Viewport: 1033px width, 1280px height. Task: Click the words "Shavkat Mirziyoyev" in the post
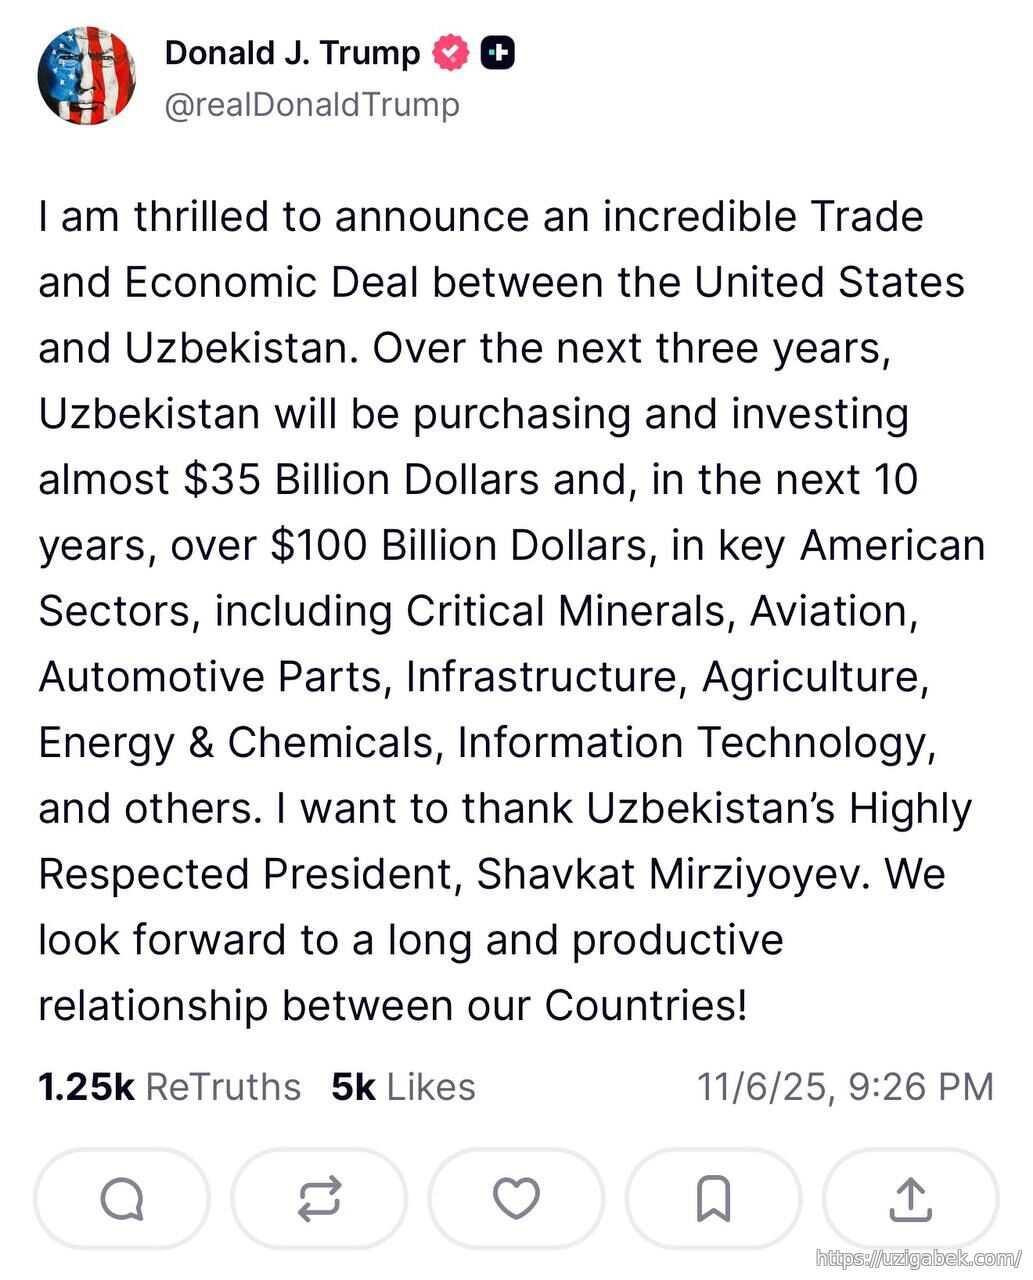click(660, 874)
